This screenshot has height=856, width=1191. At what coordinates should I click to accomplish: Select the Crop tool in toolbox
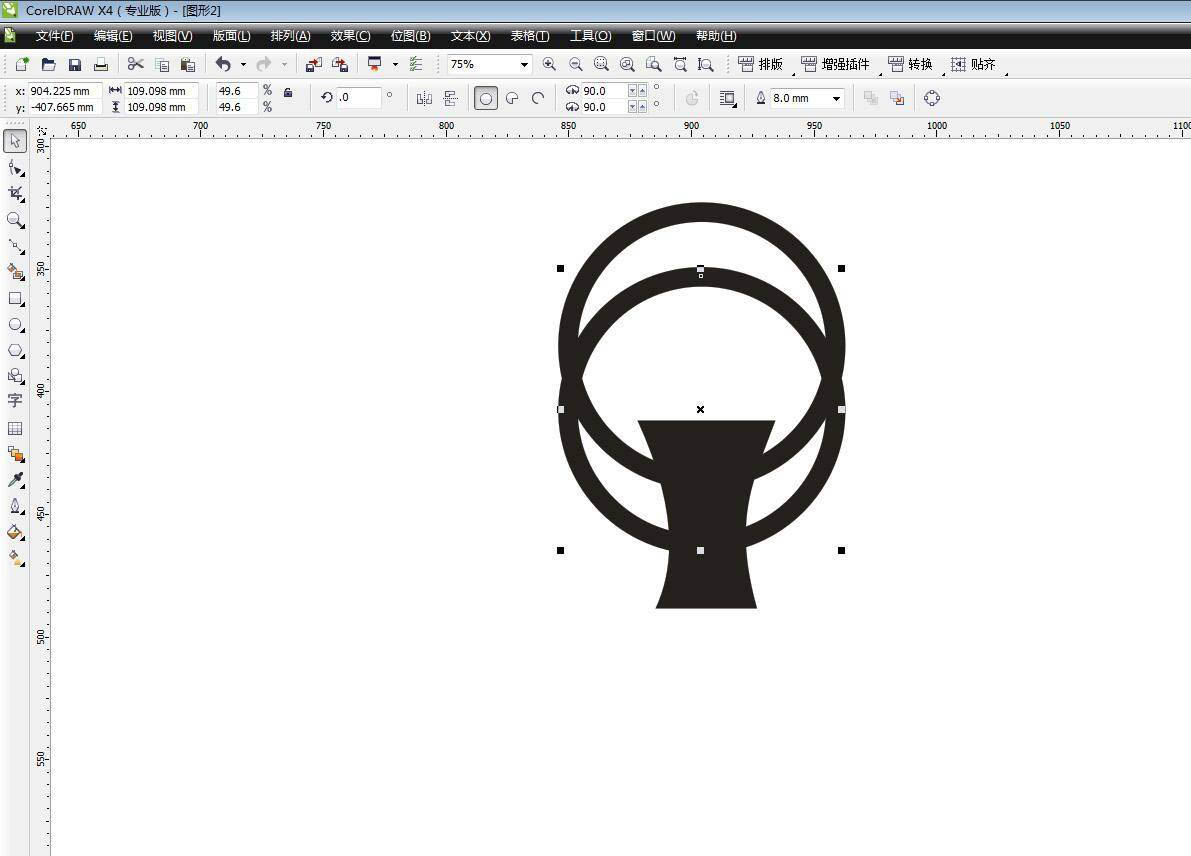coord(15,193)
